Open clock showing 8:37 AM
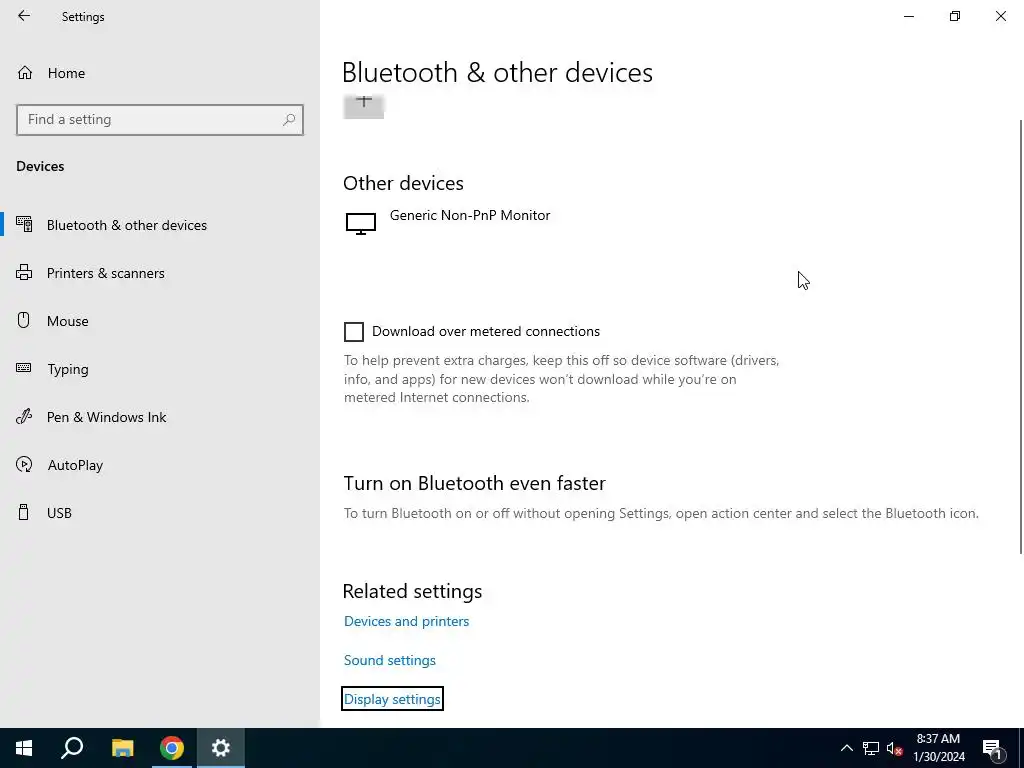Screen dimensions: 1024x768 tap(938, 748)
